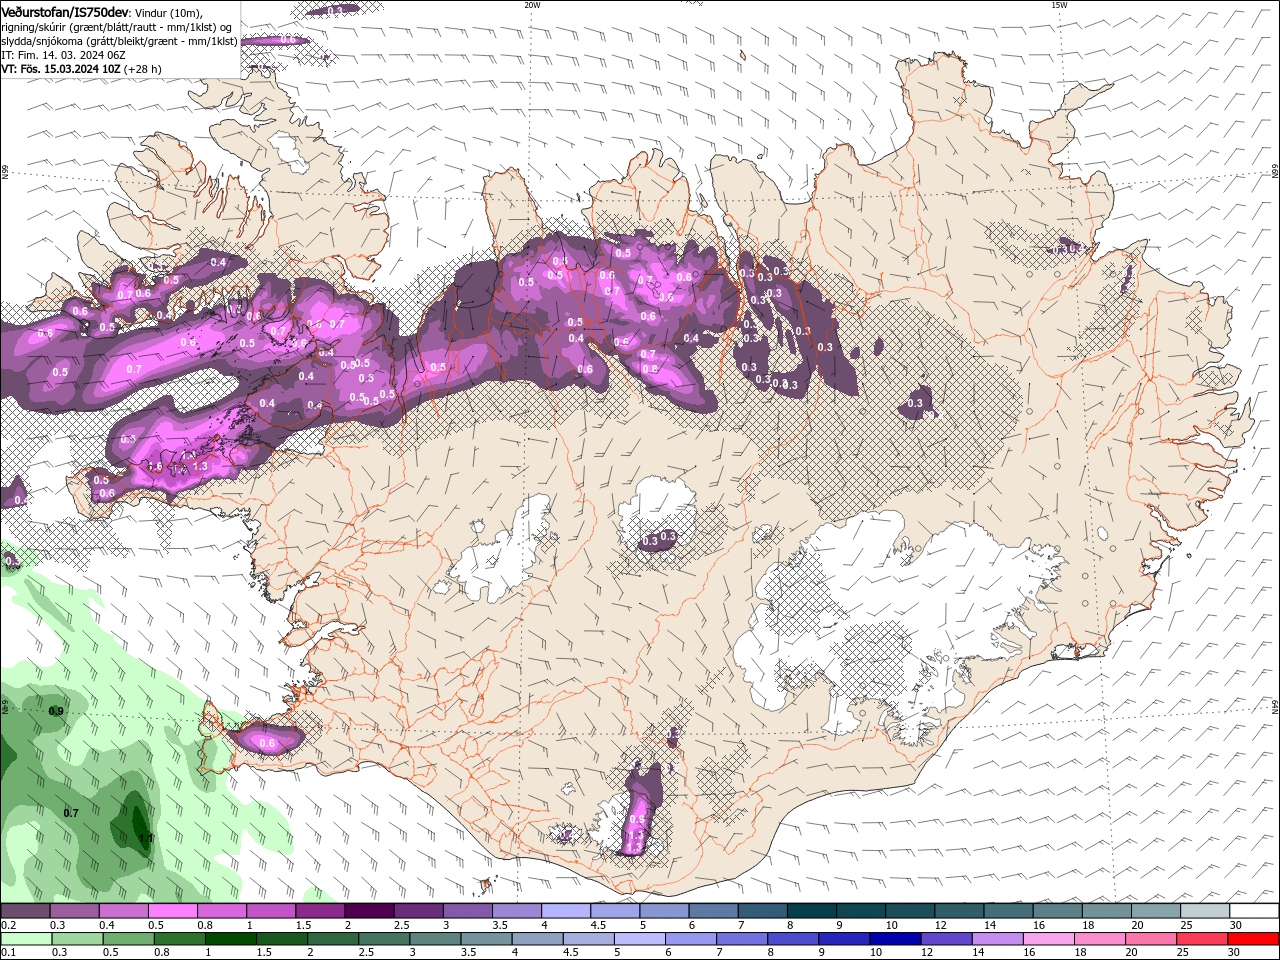Pick the upper scale swatch starting at 0.4
Image resolution: width=1280 pixels, height=960 pixels.
coord(123,911)
